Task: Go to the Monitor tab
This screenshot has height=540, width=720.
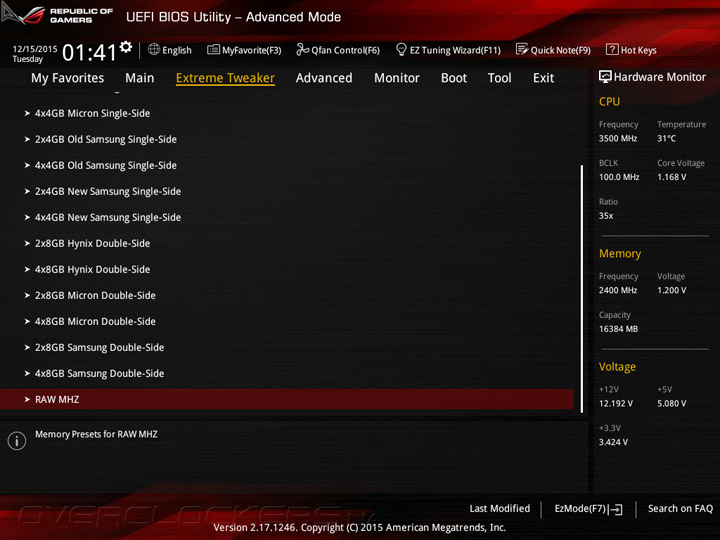Action: click(397, 78)
